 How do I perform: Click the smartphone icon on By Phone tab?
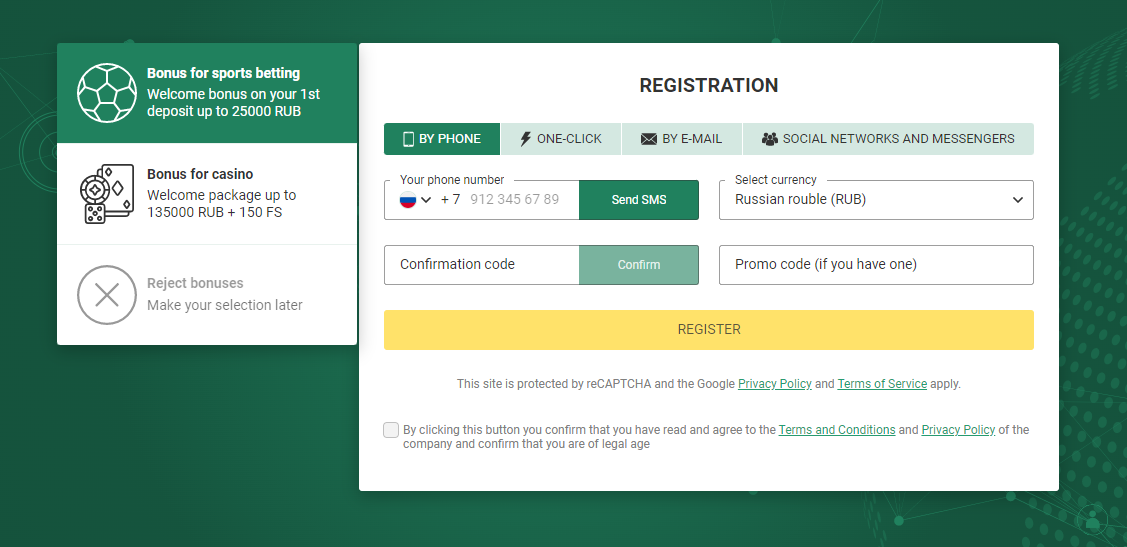click(x=408, y=139)
